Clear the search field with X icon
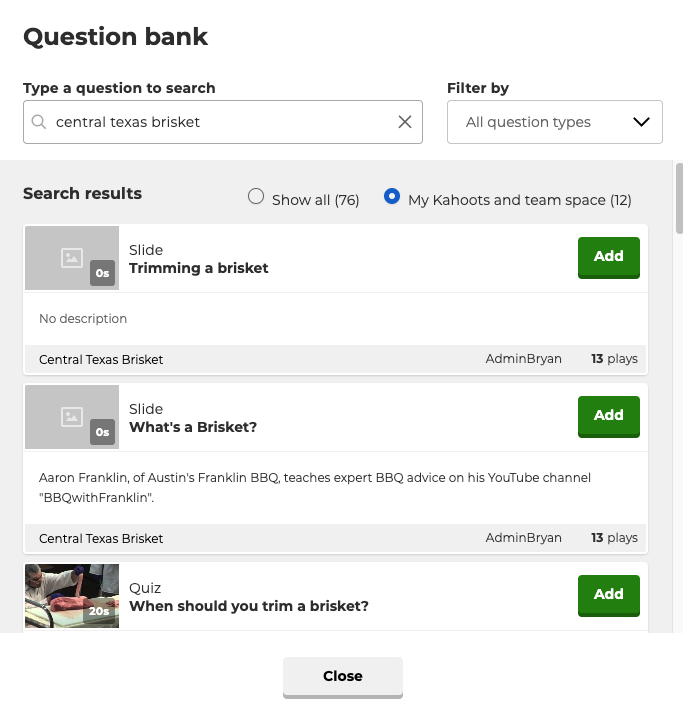 coord(405,122)
